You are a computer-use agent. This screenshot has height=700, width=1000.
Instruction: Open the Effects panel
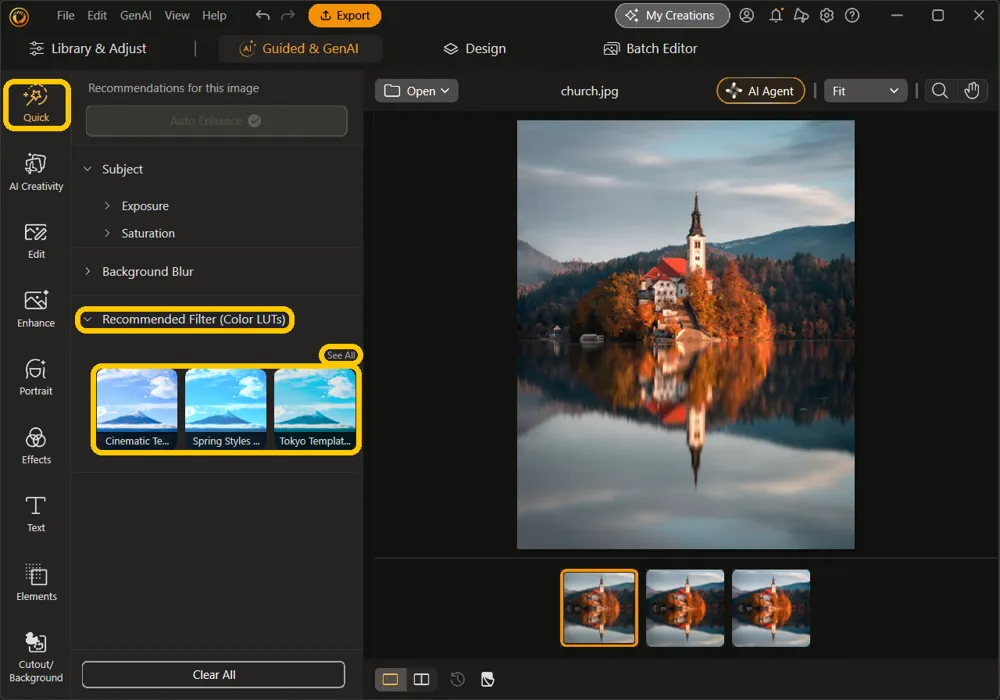click(36, 446)
